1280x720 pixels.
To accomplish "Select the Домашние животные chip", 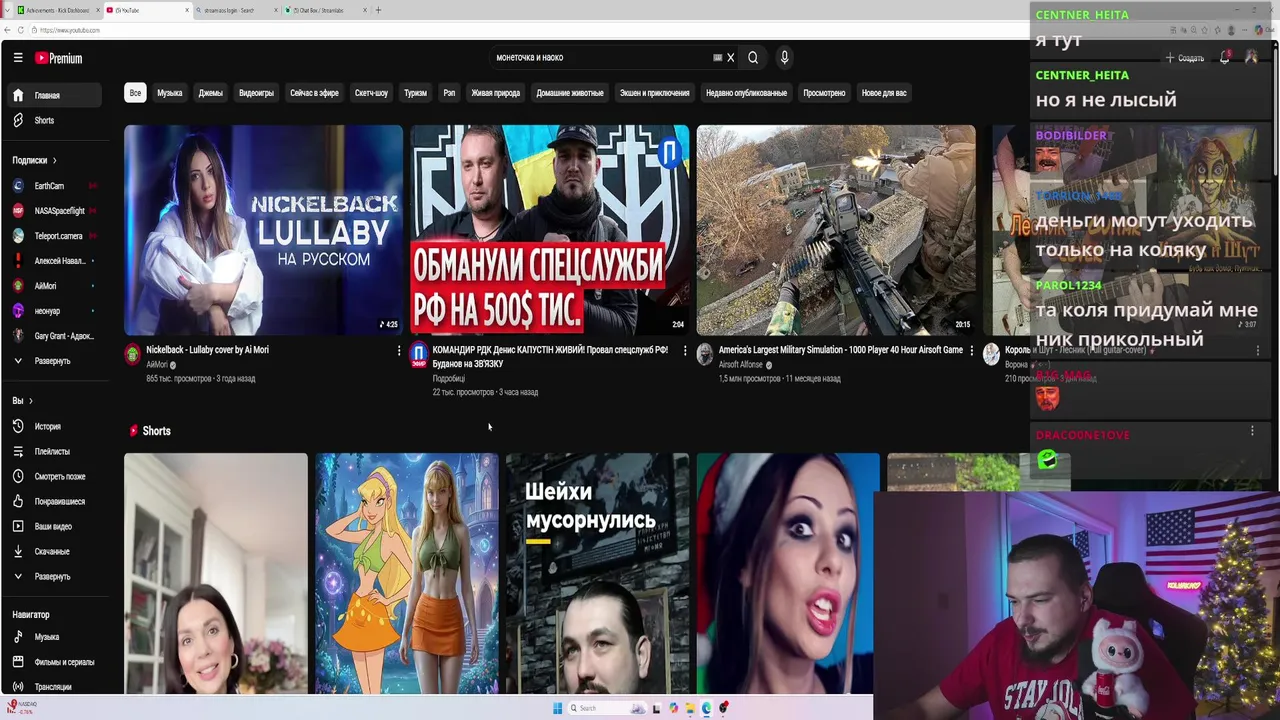I will point(570,93).
